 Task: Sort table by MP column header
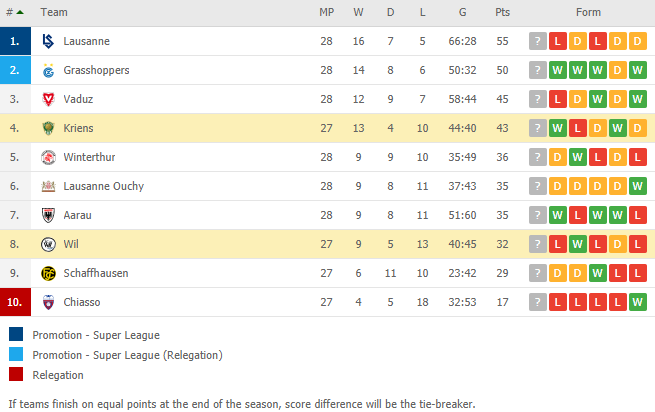coord(327,13)
